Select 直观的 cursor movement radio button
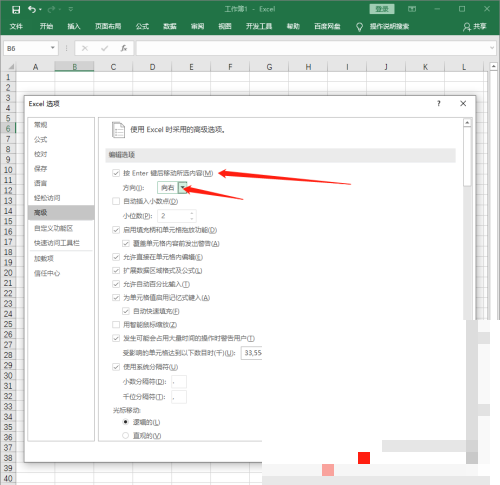 pyautogui.click(x=126, y=435)
